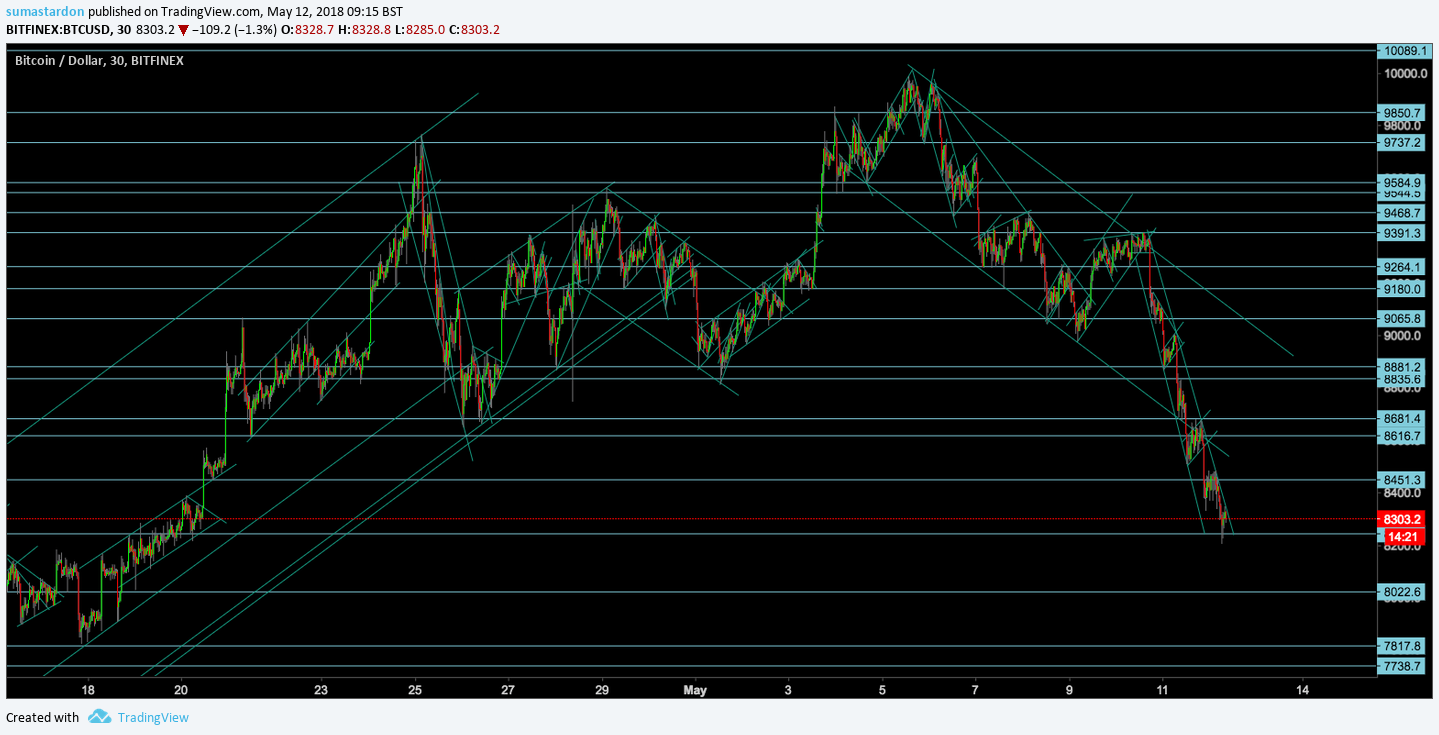Select the 9584.9 price label
Image resolution: width=1439 pixels, height=735 pixels.
(1402, 183)
